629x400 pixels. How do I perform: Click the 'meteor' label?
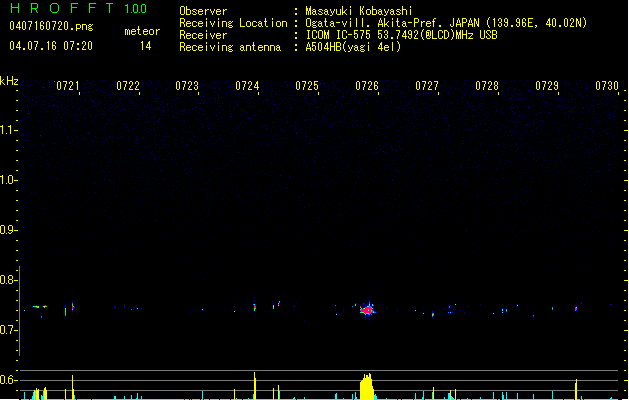click(x=142, y=31)
